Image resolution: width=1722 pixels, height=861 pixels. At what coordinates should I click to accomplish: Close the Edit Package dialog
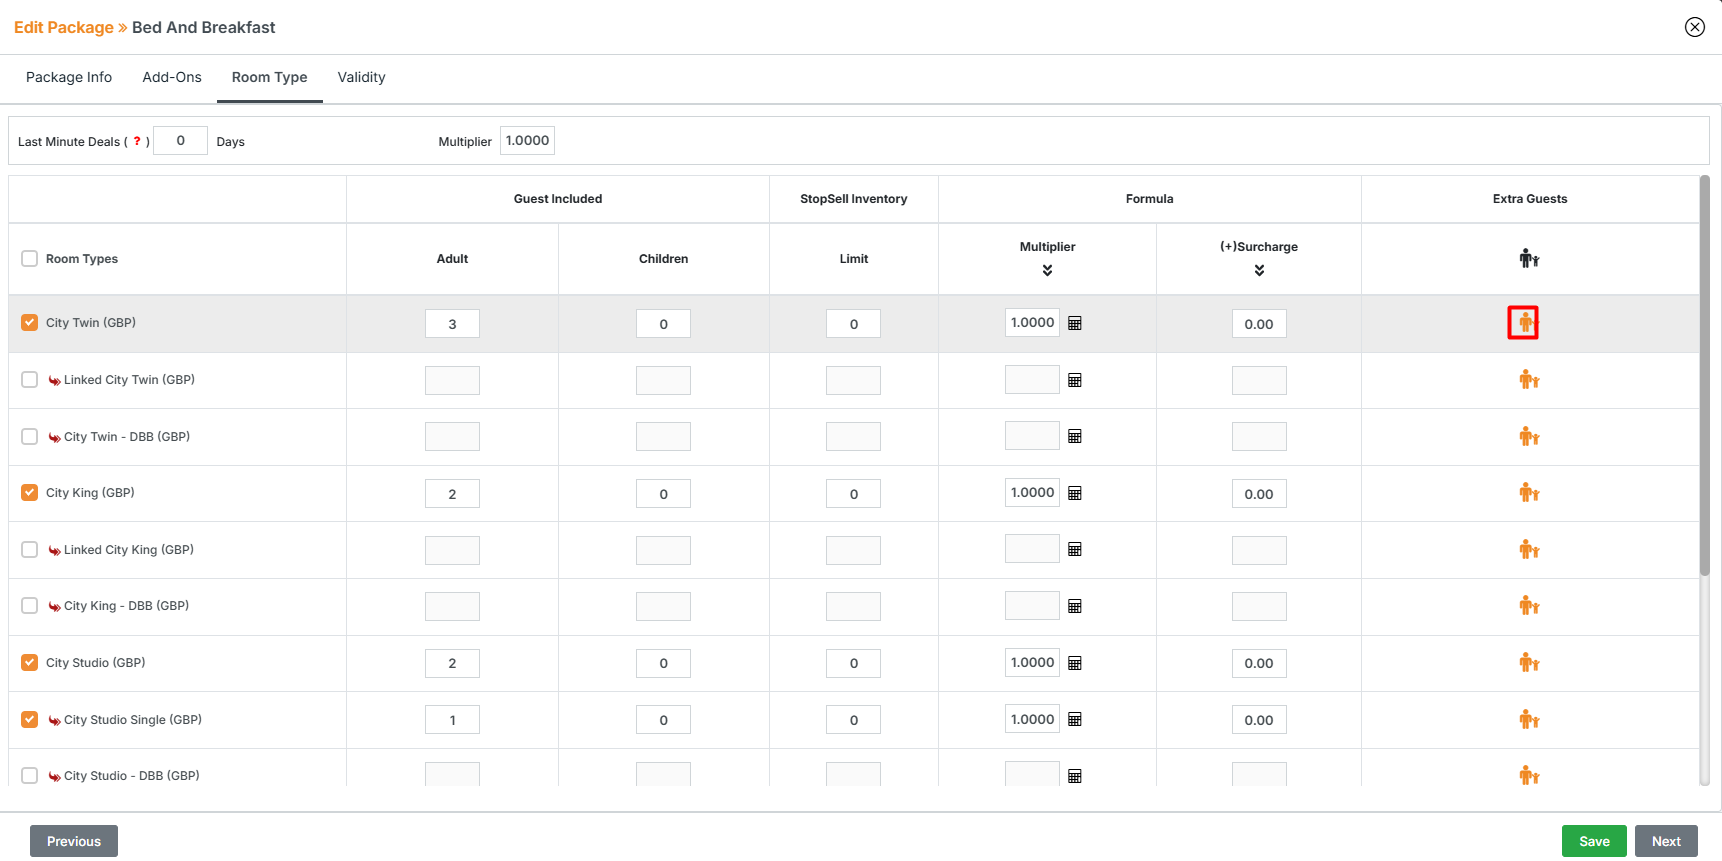click(x=1694, y=27)
